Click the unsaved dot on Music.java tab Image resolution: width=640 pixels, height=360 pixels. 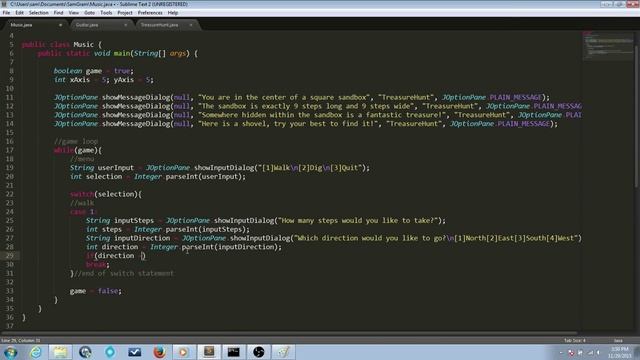(x=60, y=25)
